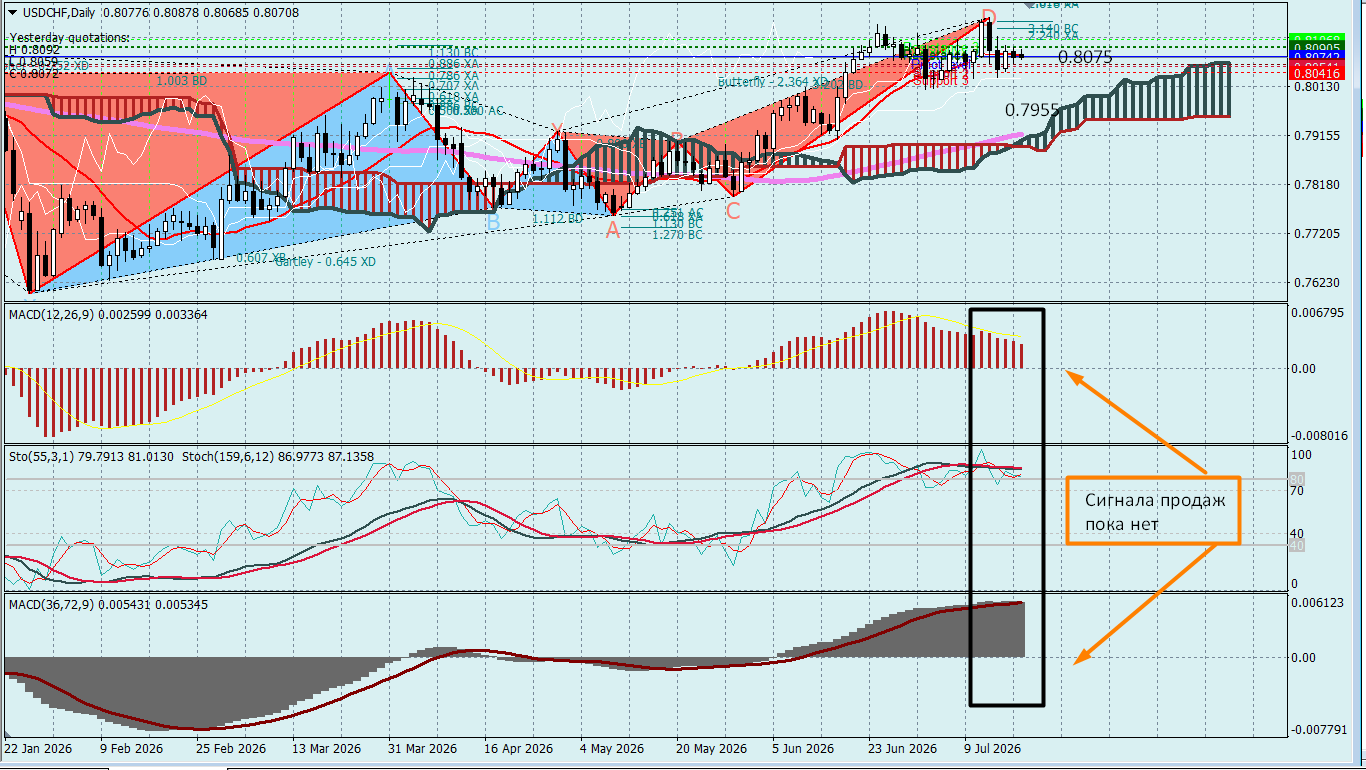Click the 'C 0.8072' yesterday close label
Screen dimensions: 1366x770
(x=34, y=73)
